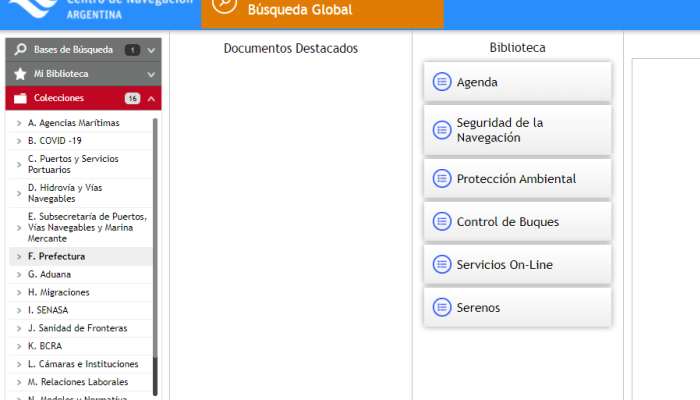Expand the F. Prefectura arrow
Viewport: 700px width, 400px height.
[19, 257]
